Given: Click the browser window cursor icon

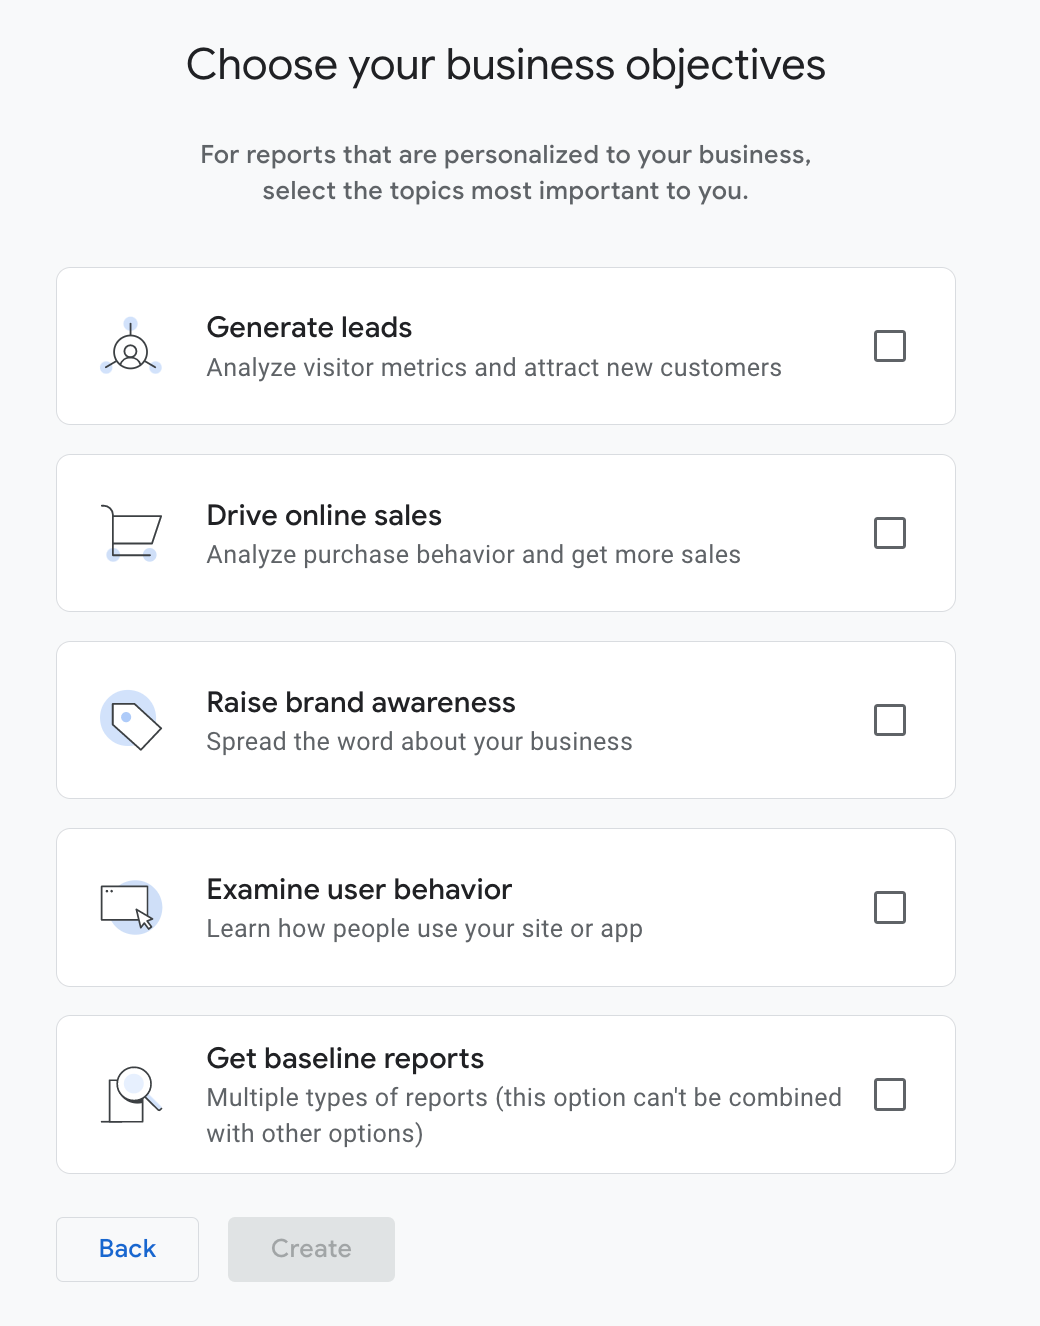Looking at the screenshot, I should tap(131, 907).
